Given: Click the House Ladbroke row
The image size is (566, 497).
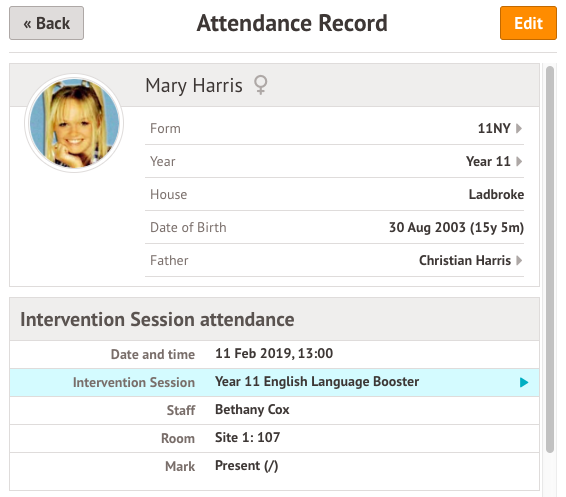Looking at the screenshot, I should coord(334,195).
